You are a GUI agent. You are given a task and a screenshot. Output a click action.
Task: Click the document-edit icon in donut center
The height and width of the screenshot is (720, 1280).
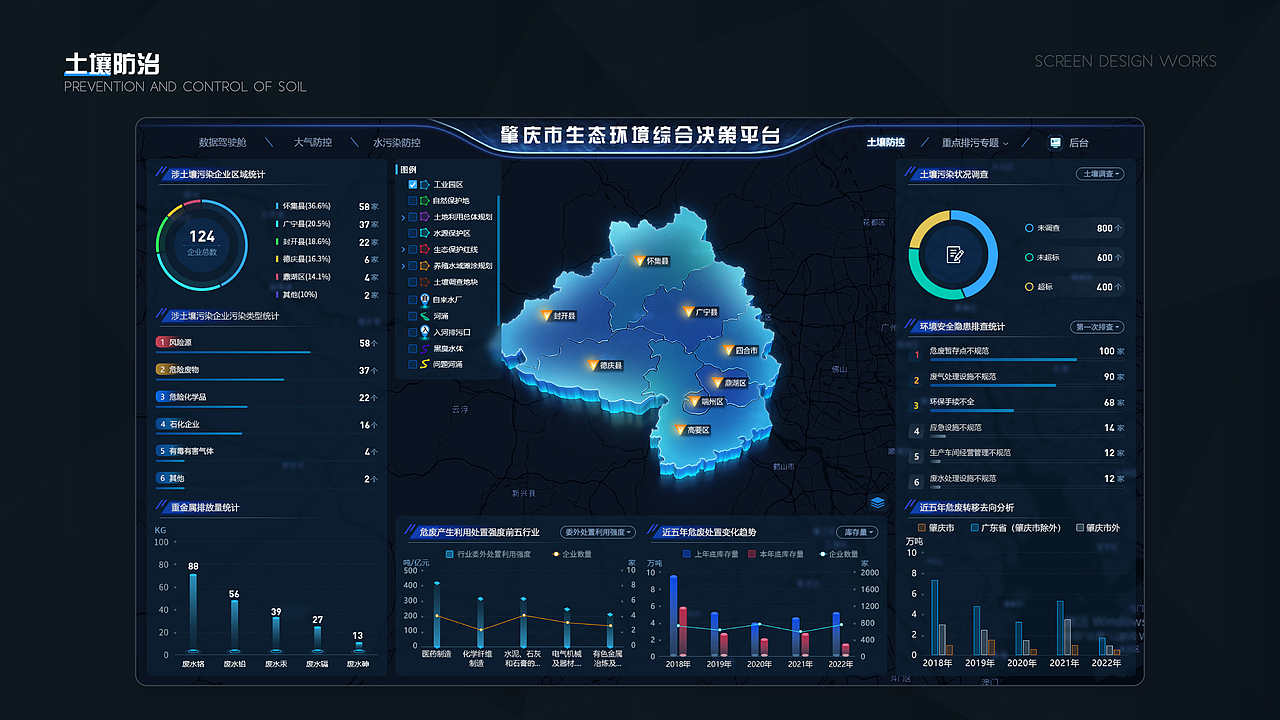pyautogui.click(x=954, y=254)
